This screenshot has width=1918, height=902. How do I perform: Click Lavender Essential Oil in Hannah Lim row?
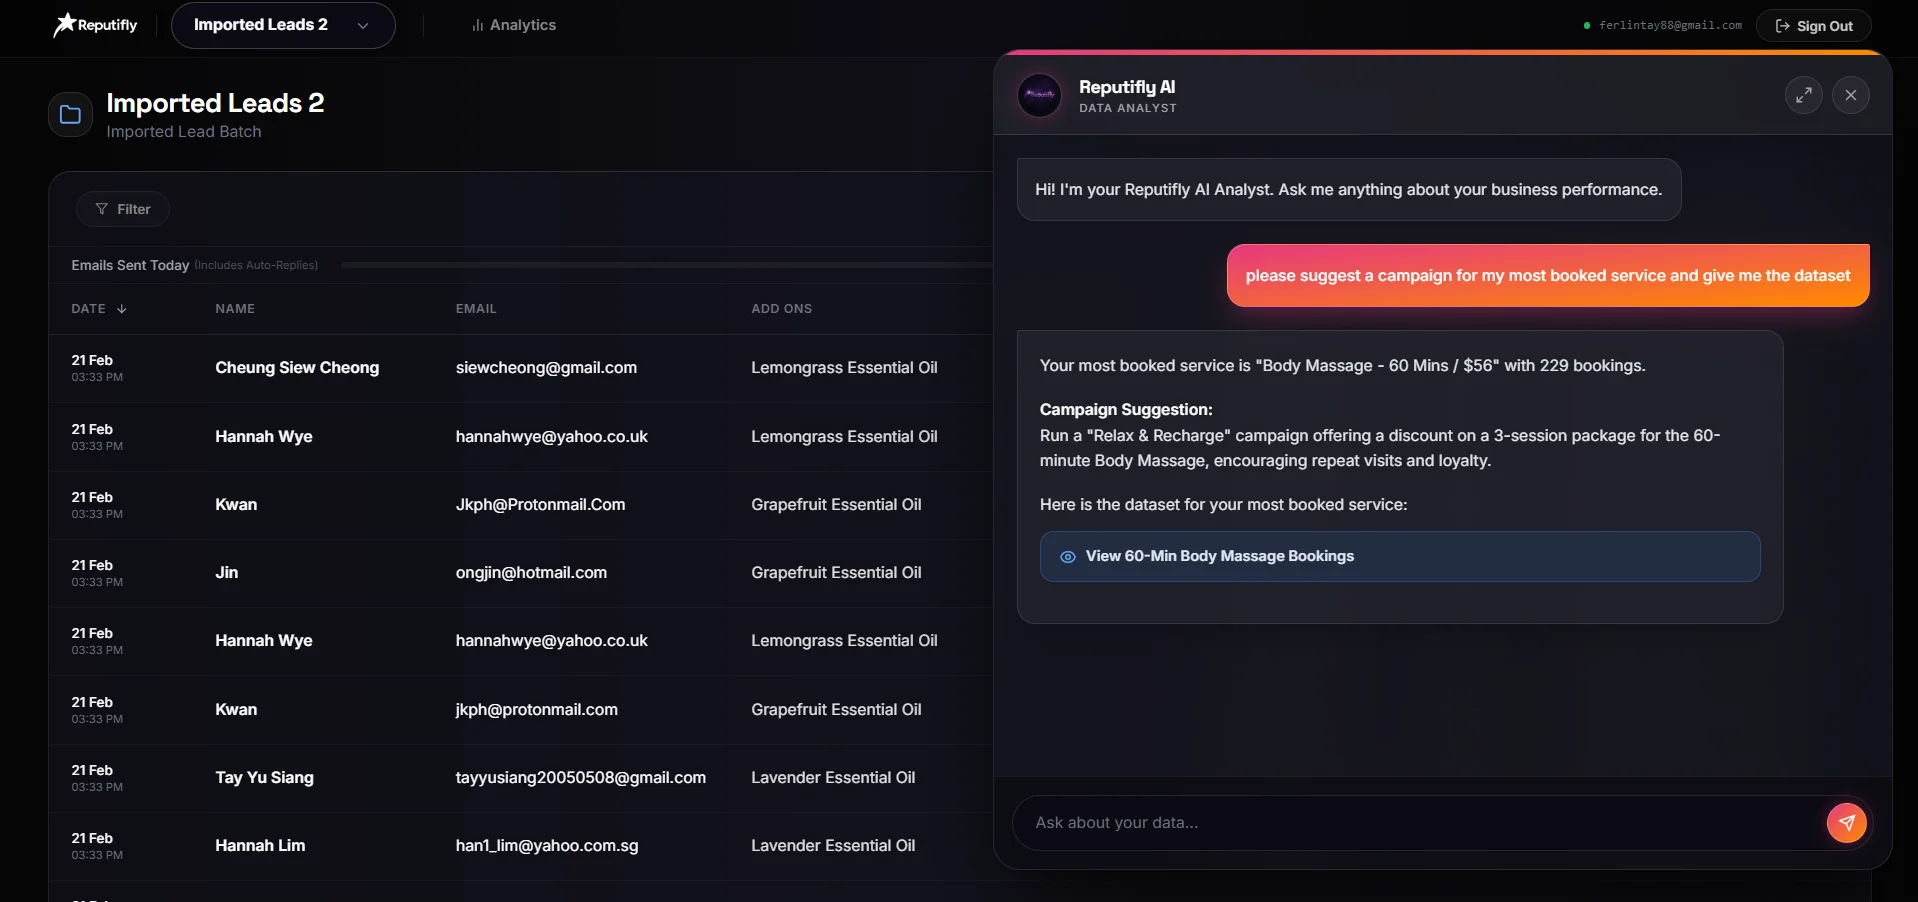tap(833, 846)
